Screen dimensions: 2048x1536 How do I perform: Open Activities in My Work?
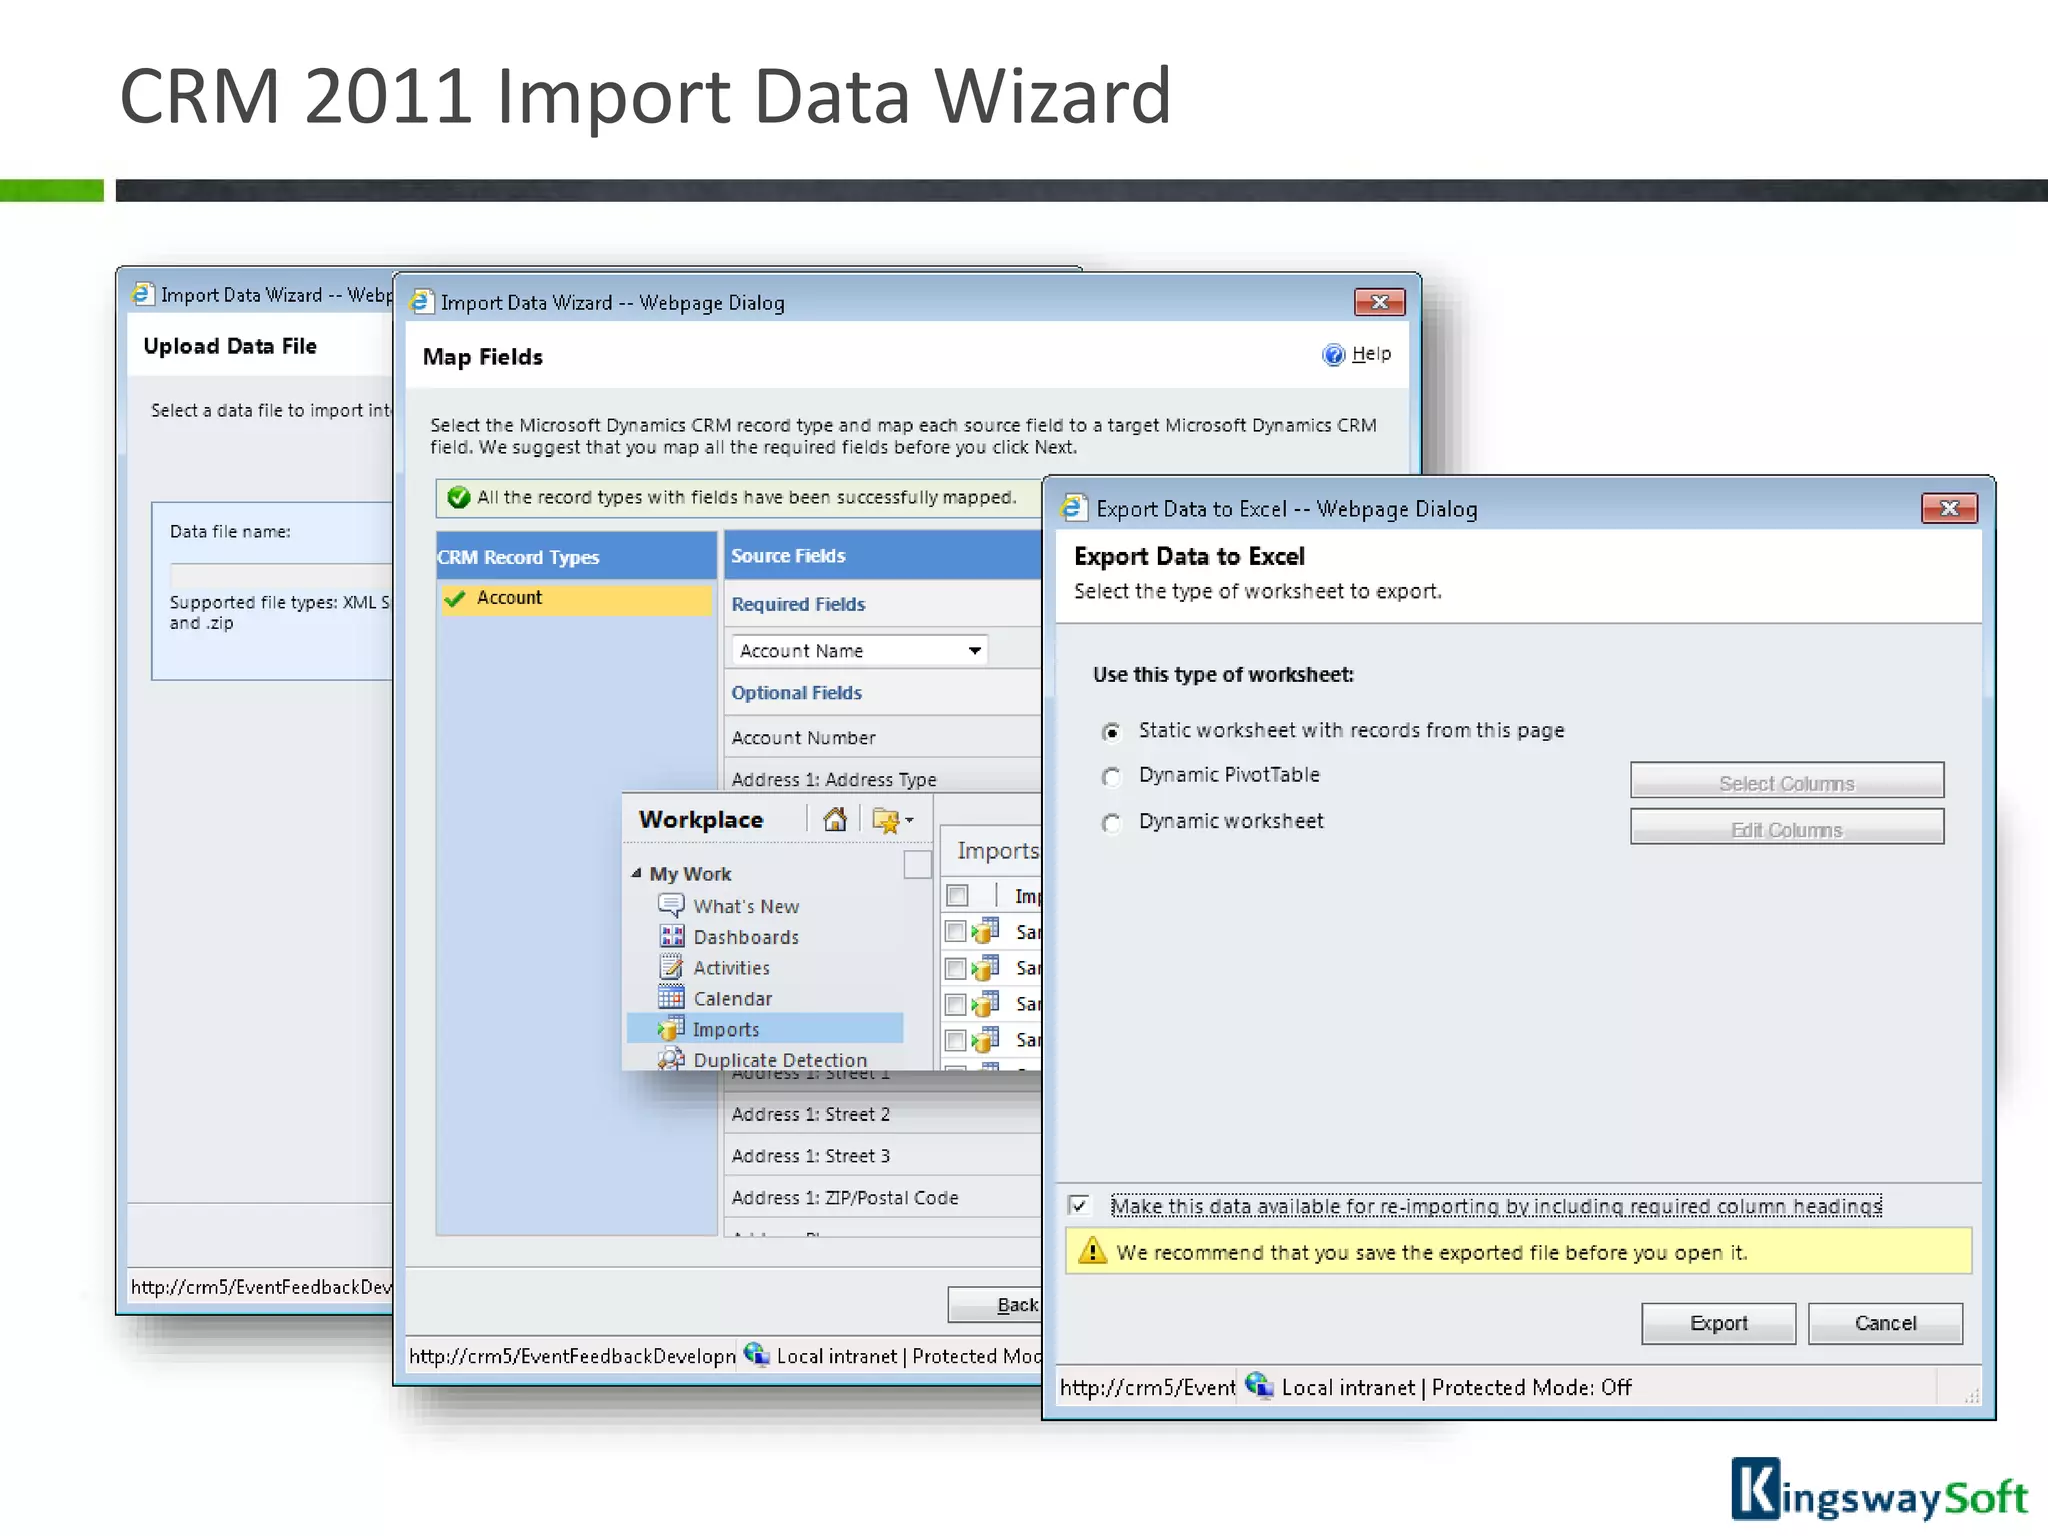click(732, 968)
